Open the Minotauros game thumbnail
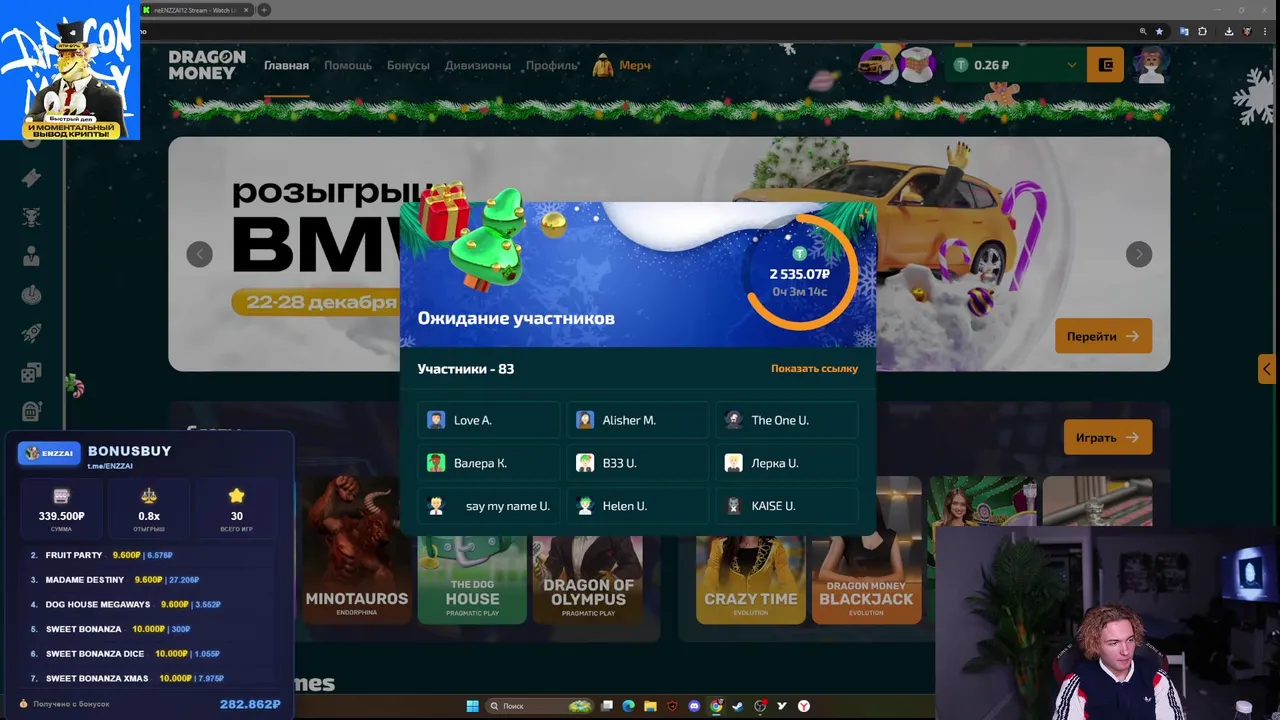 (357, 550)
